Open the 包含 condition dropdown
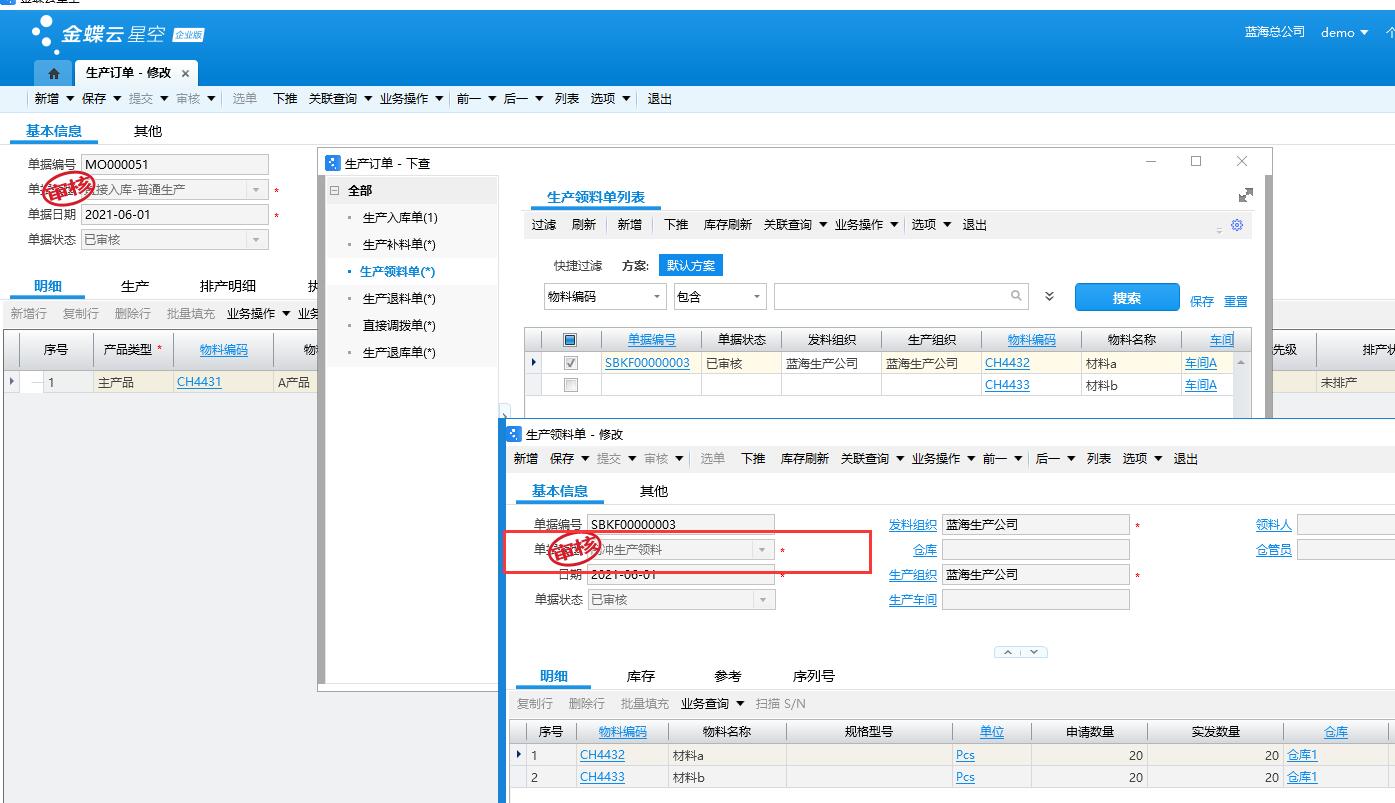This screenshot has height=803, width=1395. tap(756, 297)
